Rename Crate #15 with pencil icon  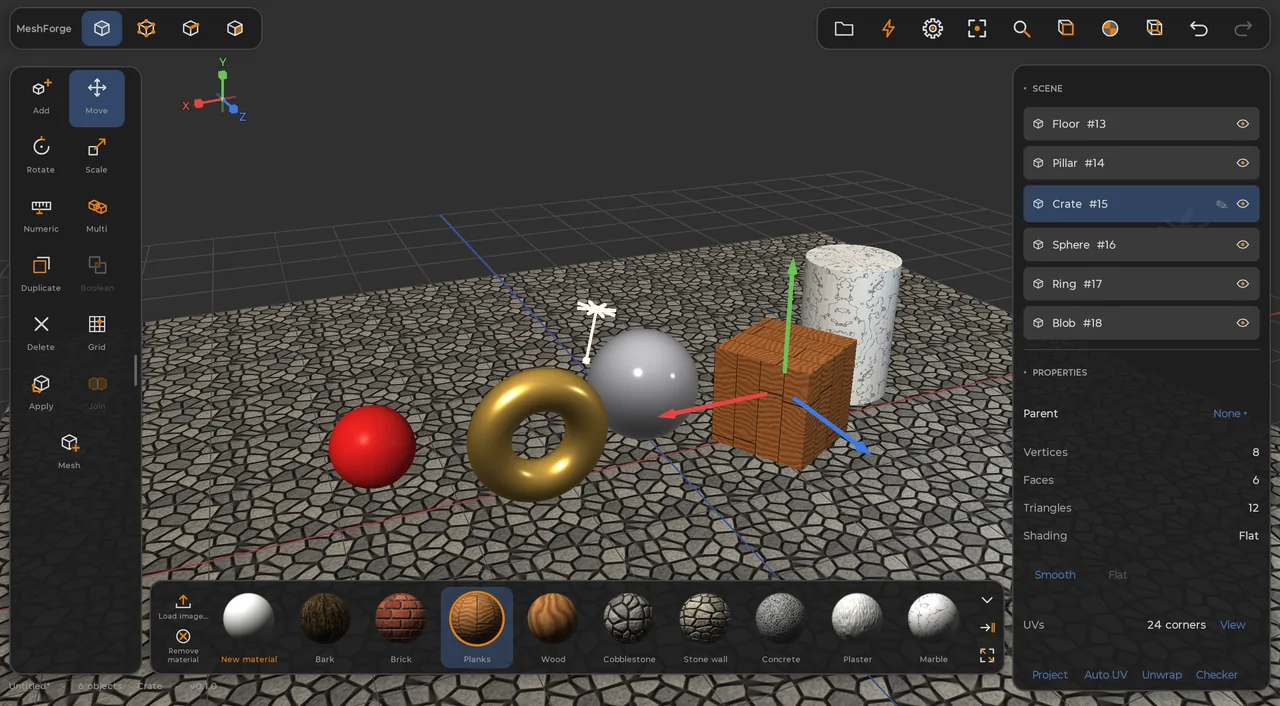[1221, 204]
